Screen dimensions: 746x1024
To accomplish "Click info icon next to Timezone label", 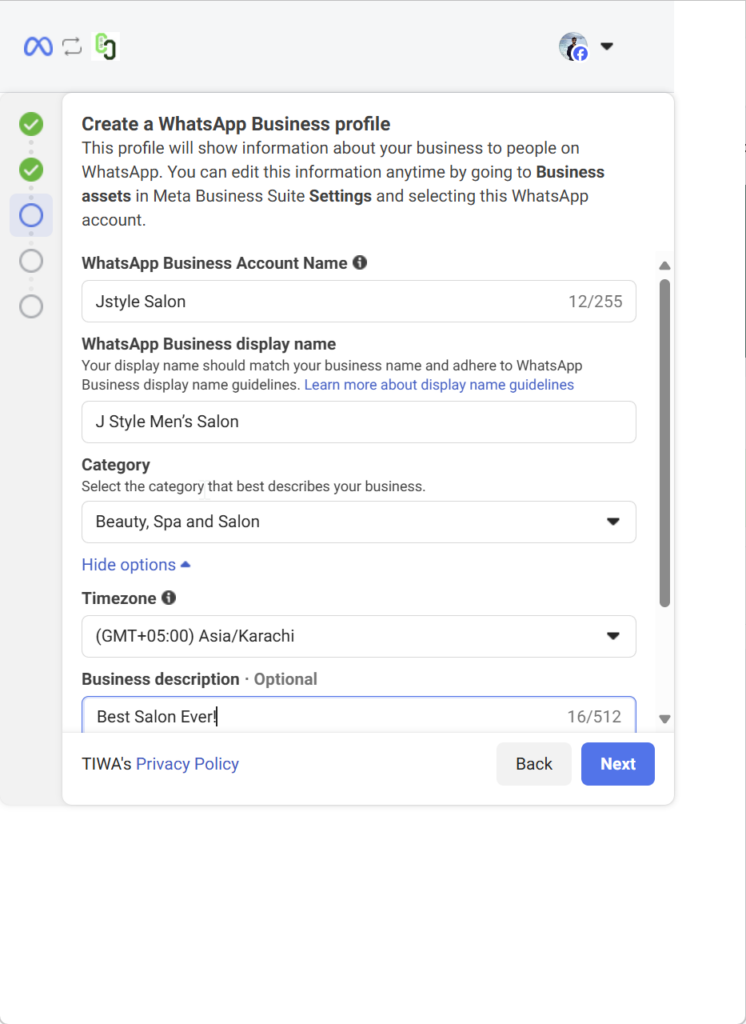I will pos(169,598).
